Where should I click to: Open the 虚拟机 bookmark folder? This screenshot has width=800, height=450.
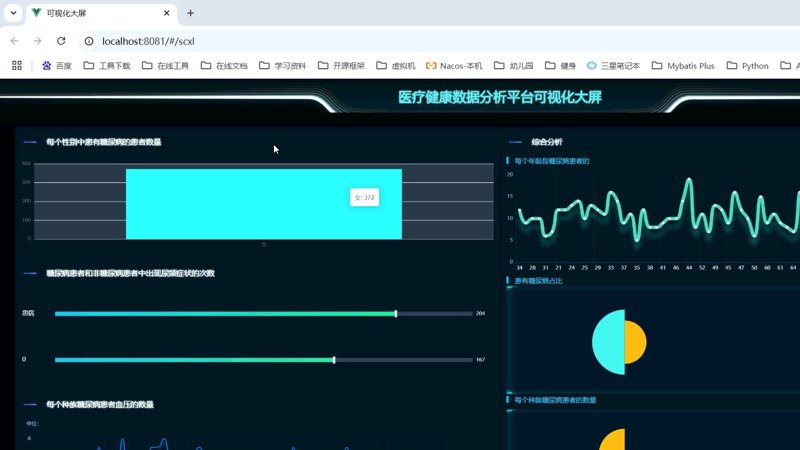click(396, 66)
